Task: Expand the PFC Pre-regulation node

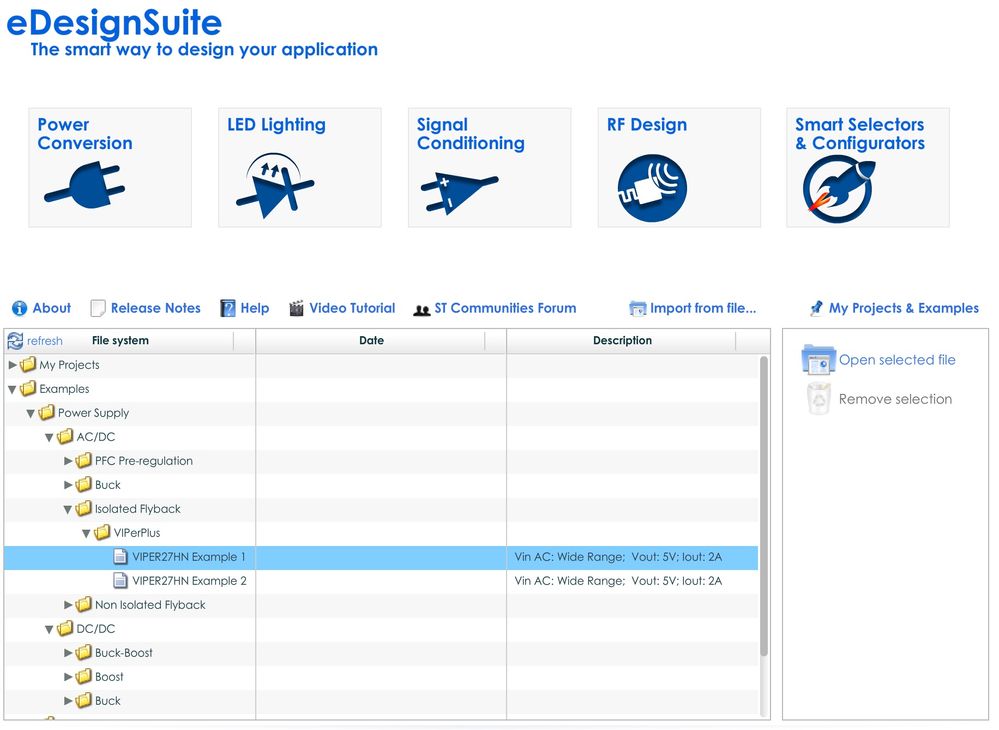Action: pyautogui.click(x=68, y=461)
